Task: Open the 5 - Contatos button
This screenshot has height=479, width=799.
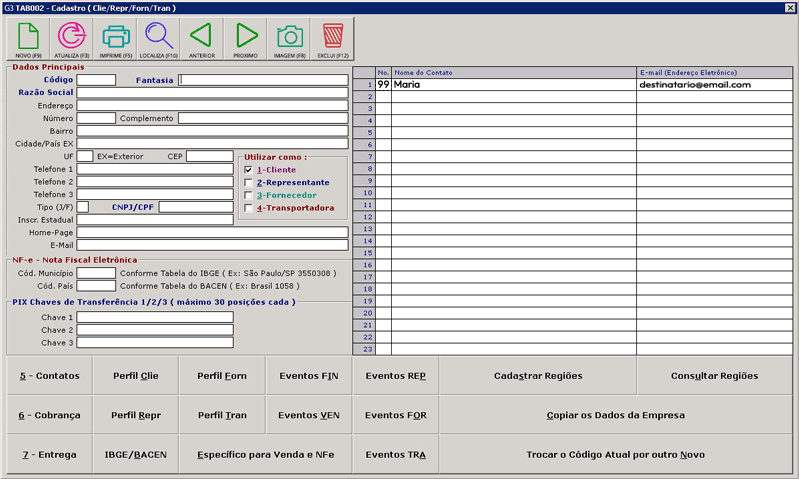Action: pyautogui.click(x=49, y=376)
